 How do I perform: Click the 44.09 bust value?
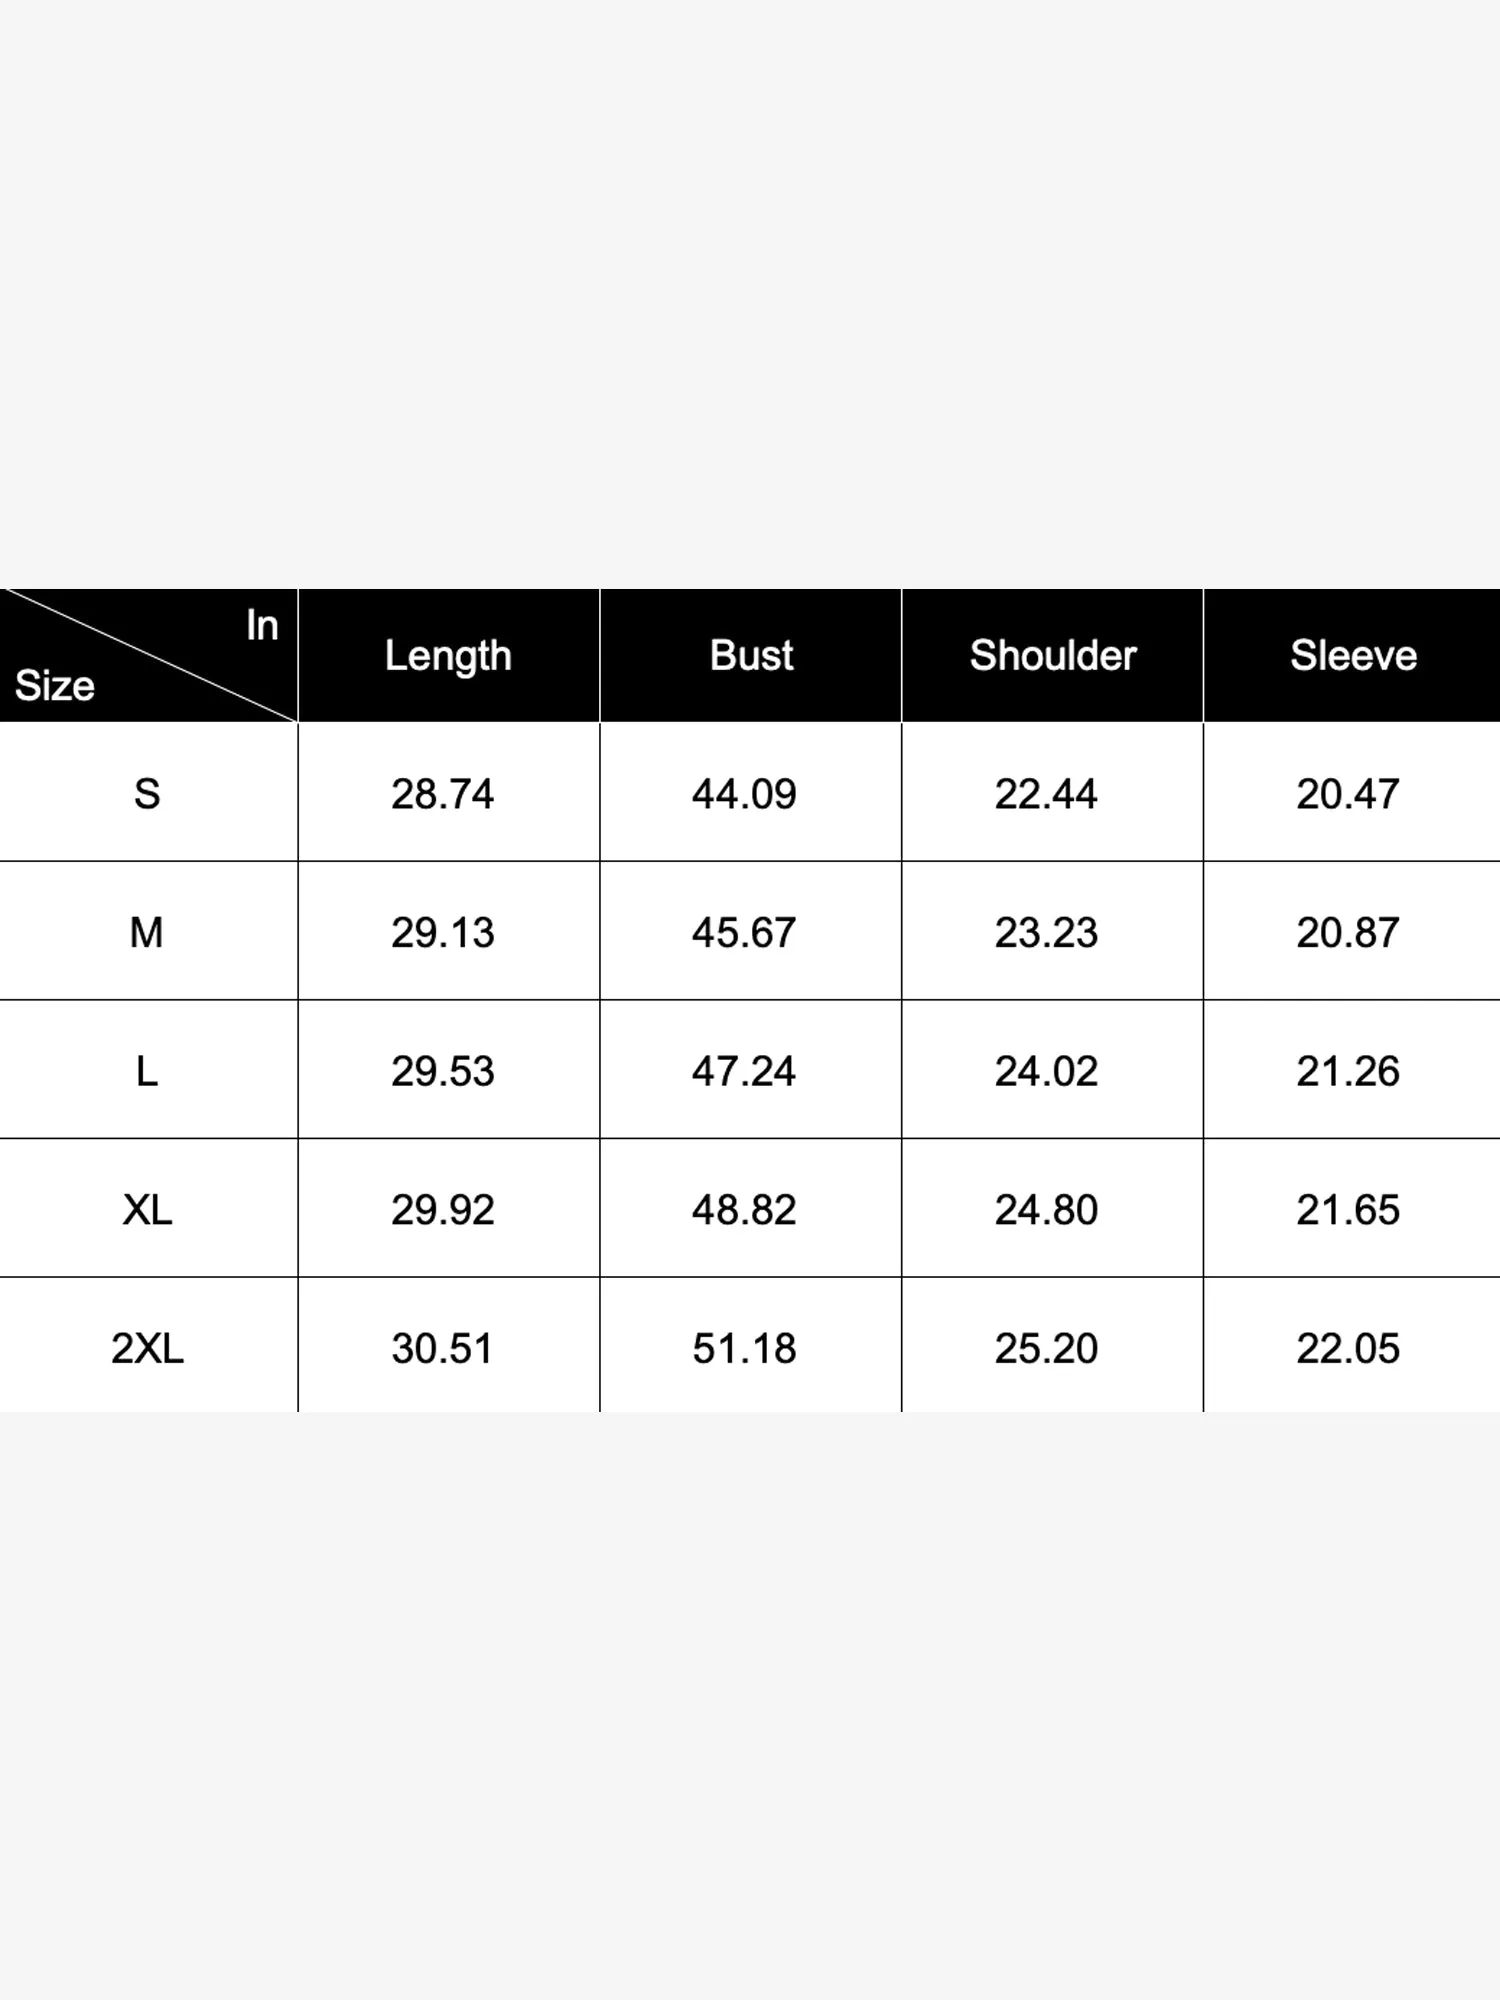(x=744, y=794)
